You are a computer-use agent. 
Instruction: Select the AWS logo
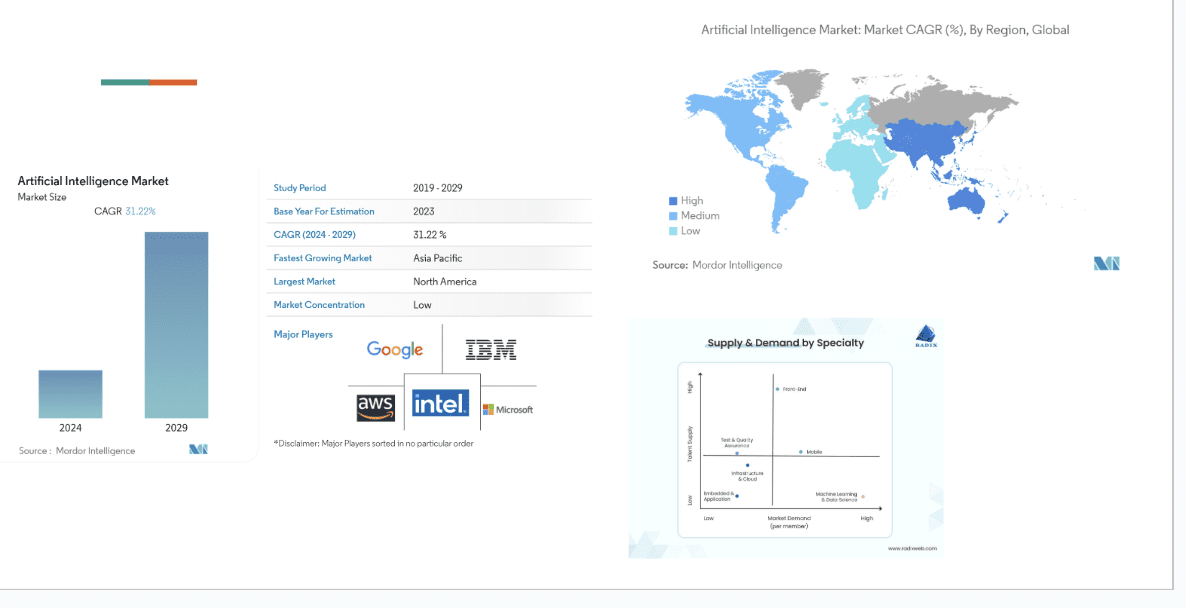pos(375,407)
